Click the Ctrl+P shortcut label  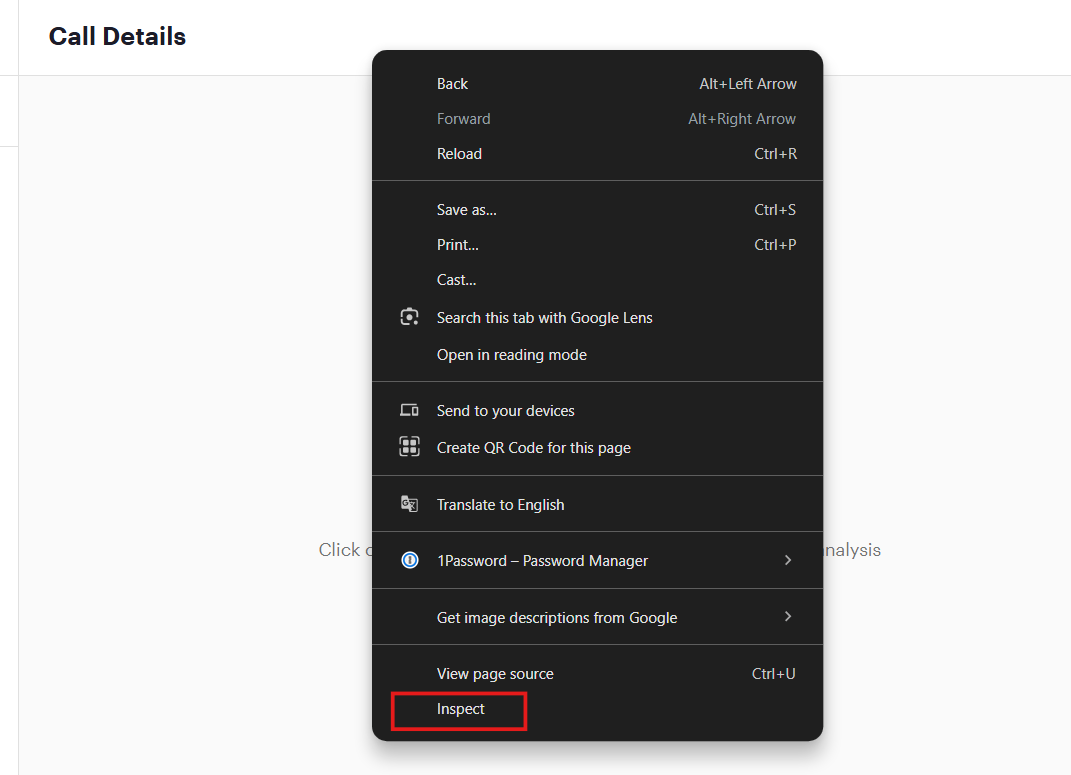point(775,244)
